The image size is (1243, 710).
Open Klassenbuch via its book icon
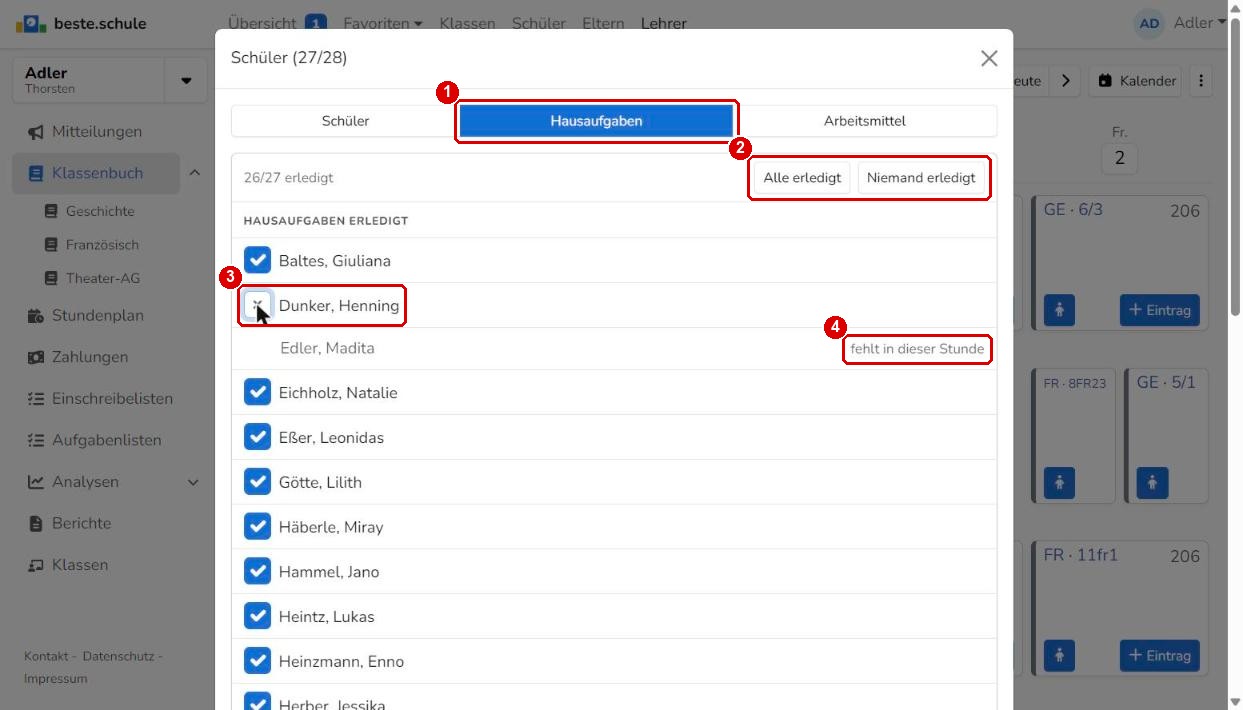tap(36, 173)
